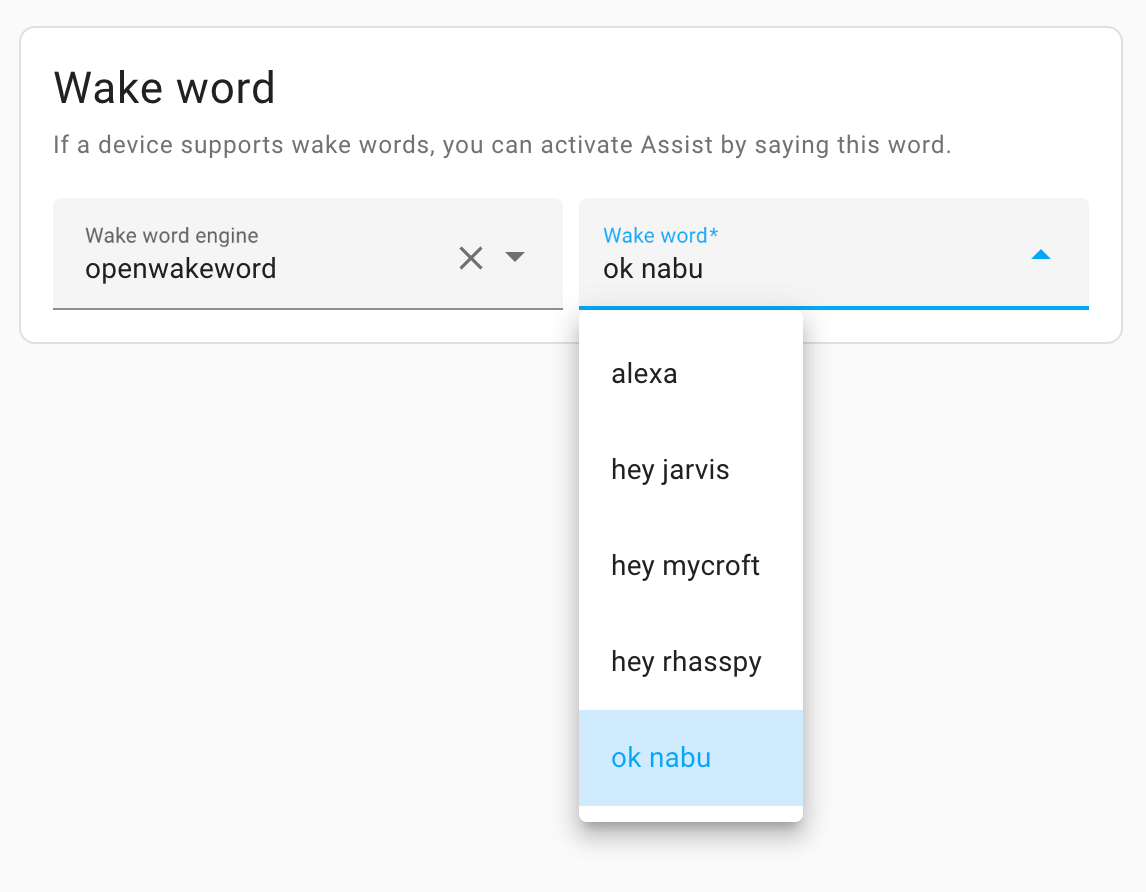Viewport: 1146px width, 892px height.
Task: Click the openwakeword engine value text
Action: click(181, 269)
